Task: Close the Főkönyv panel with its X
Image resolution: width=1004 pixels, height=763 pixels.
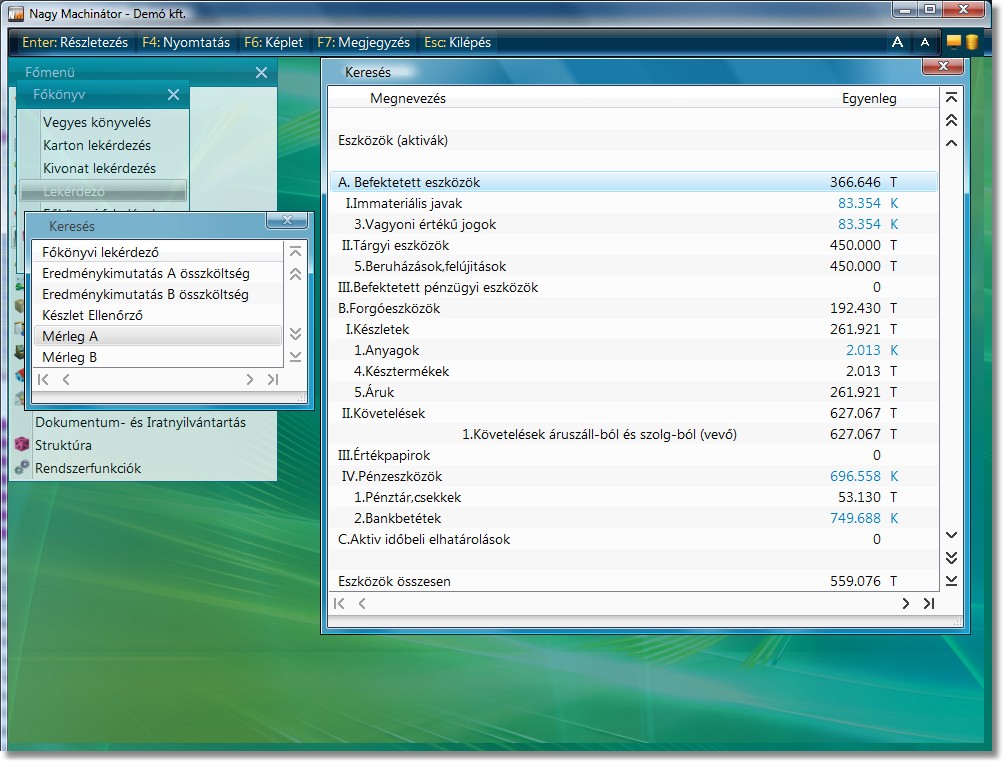Action: point(173,95)
